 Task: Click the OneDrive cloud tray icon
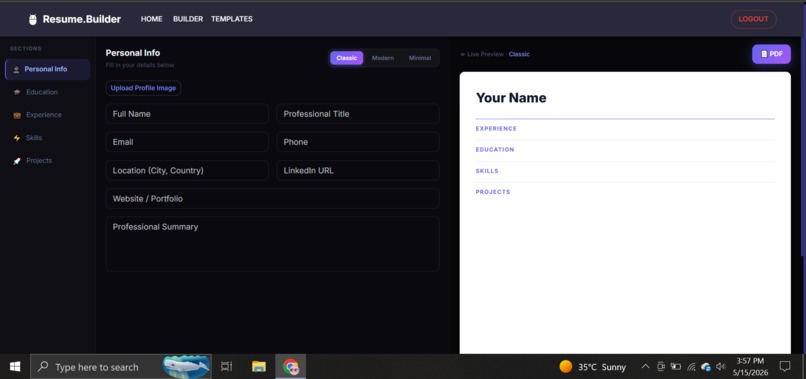(x=706, y=367)
